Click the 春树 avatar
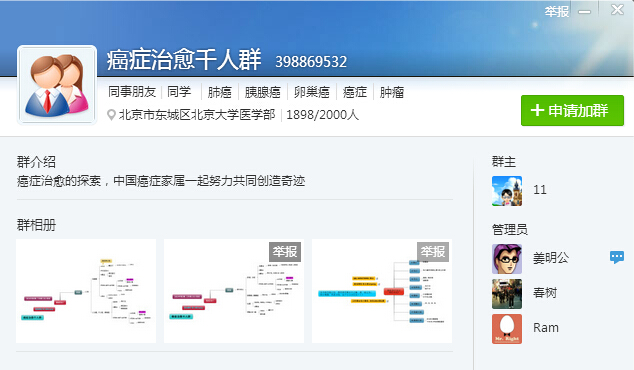634x370 pixels. [x=507, y=294]
